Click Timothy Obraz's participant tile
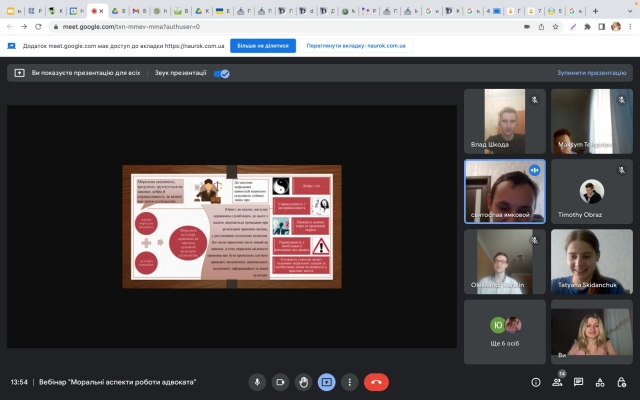The image size is (640, 400). pyautogui.click(x=591, y=191)
